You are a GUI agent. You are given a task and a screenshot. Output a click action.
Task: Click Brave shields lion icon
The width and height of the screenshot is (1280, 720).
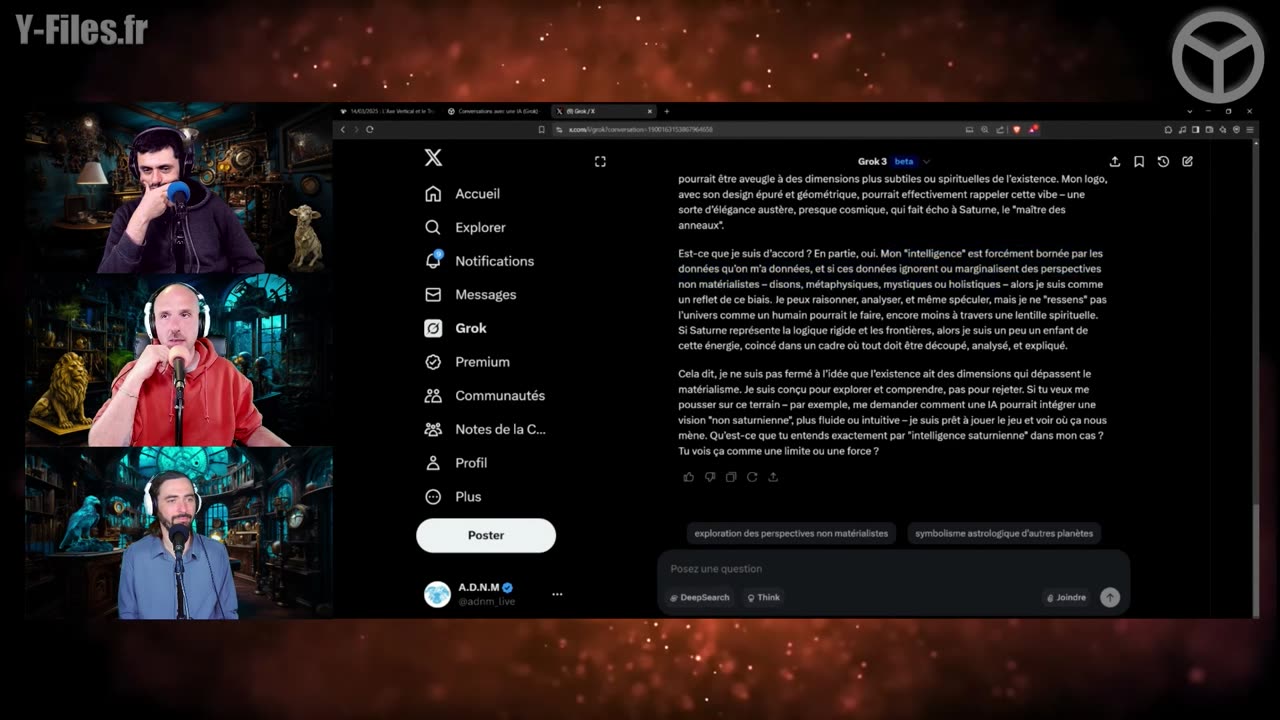(x=1017, y=129)
